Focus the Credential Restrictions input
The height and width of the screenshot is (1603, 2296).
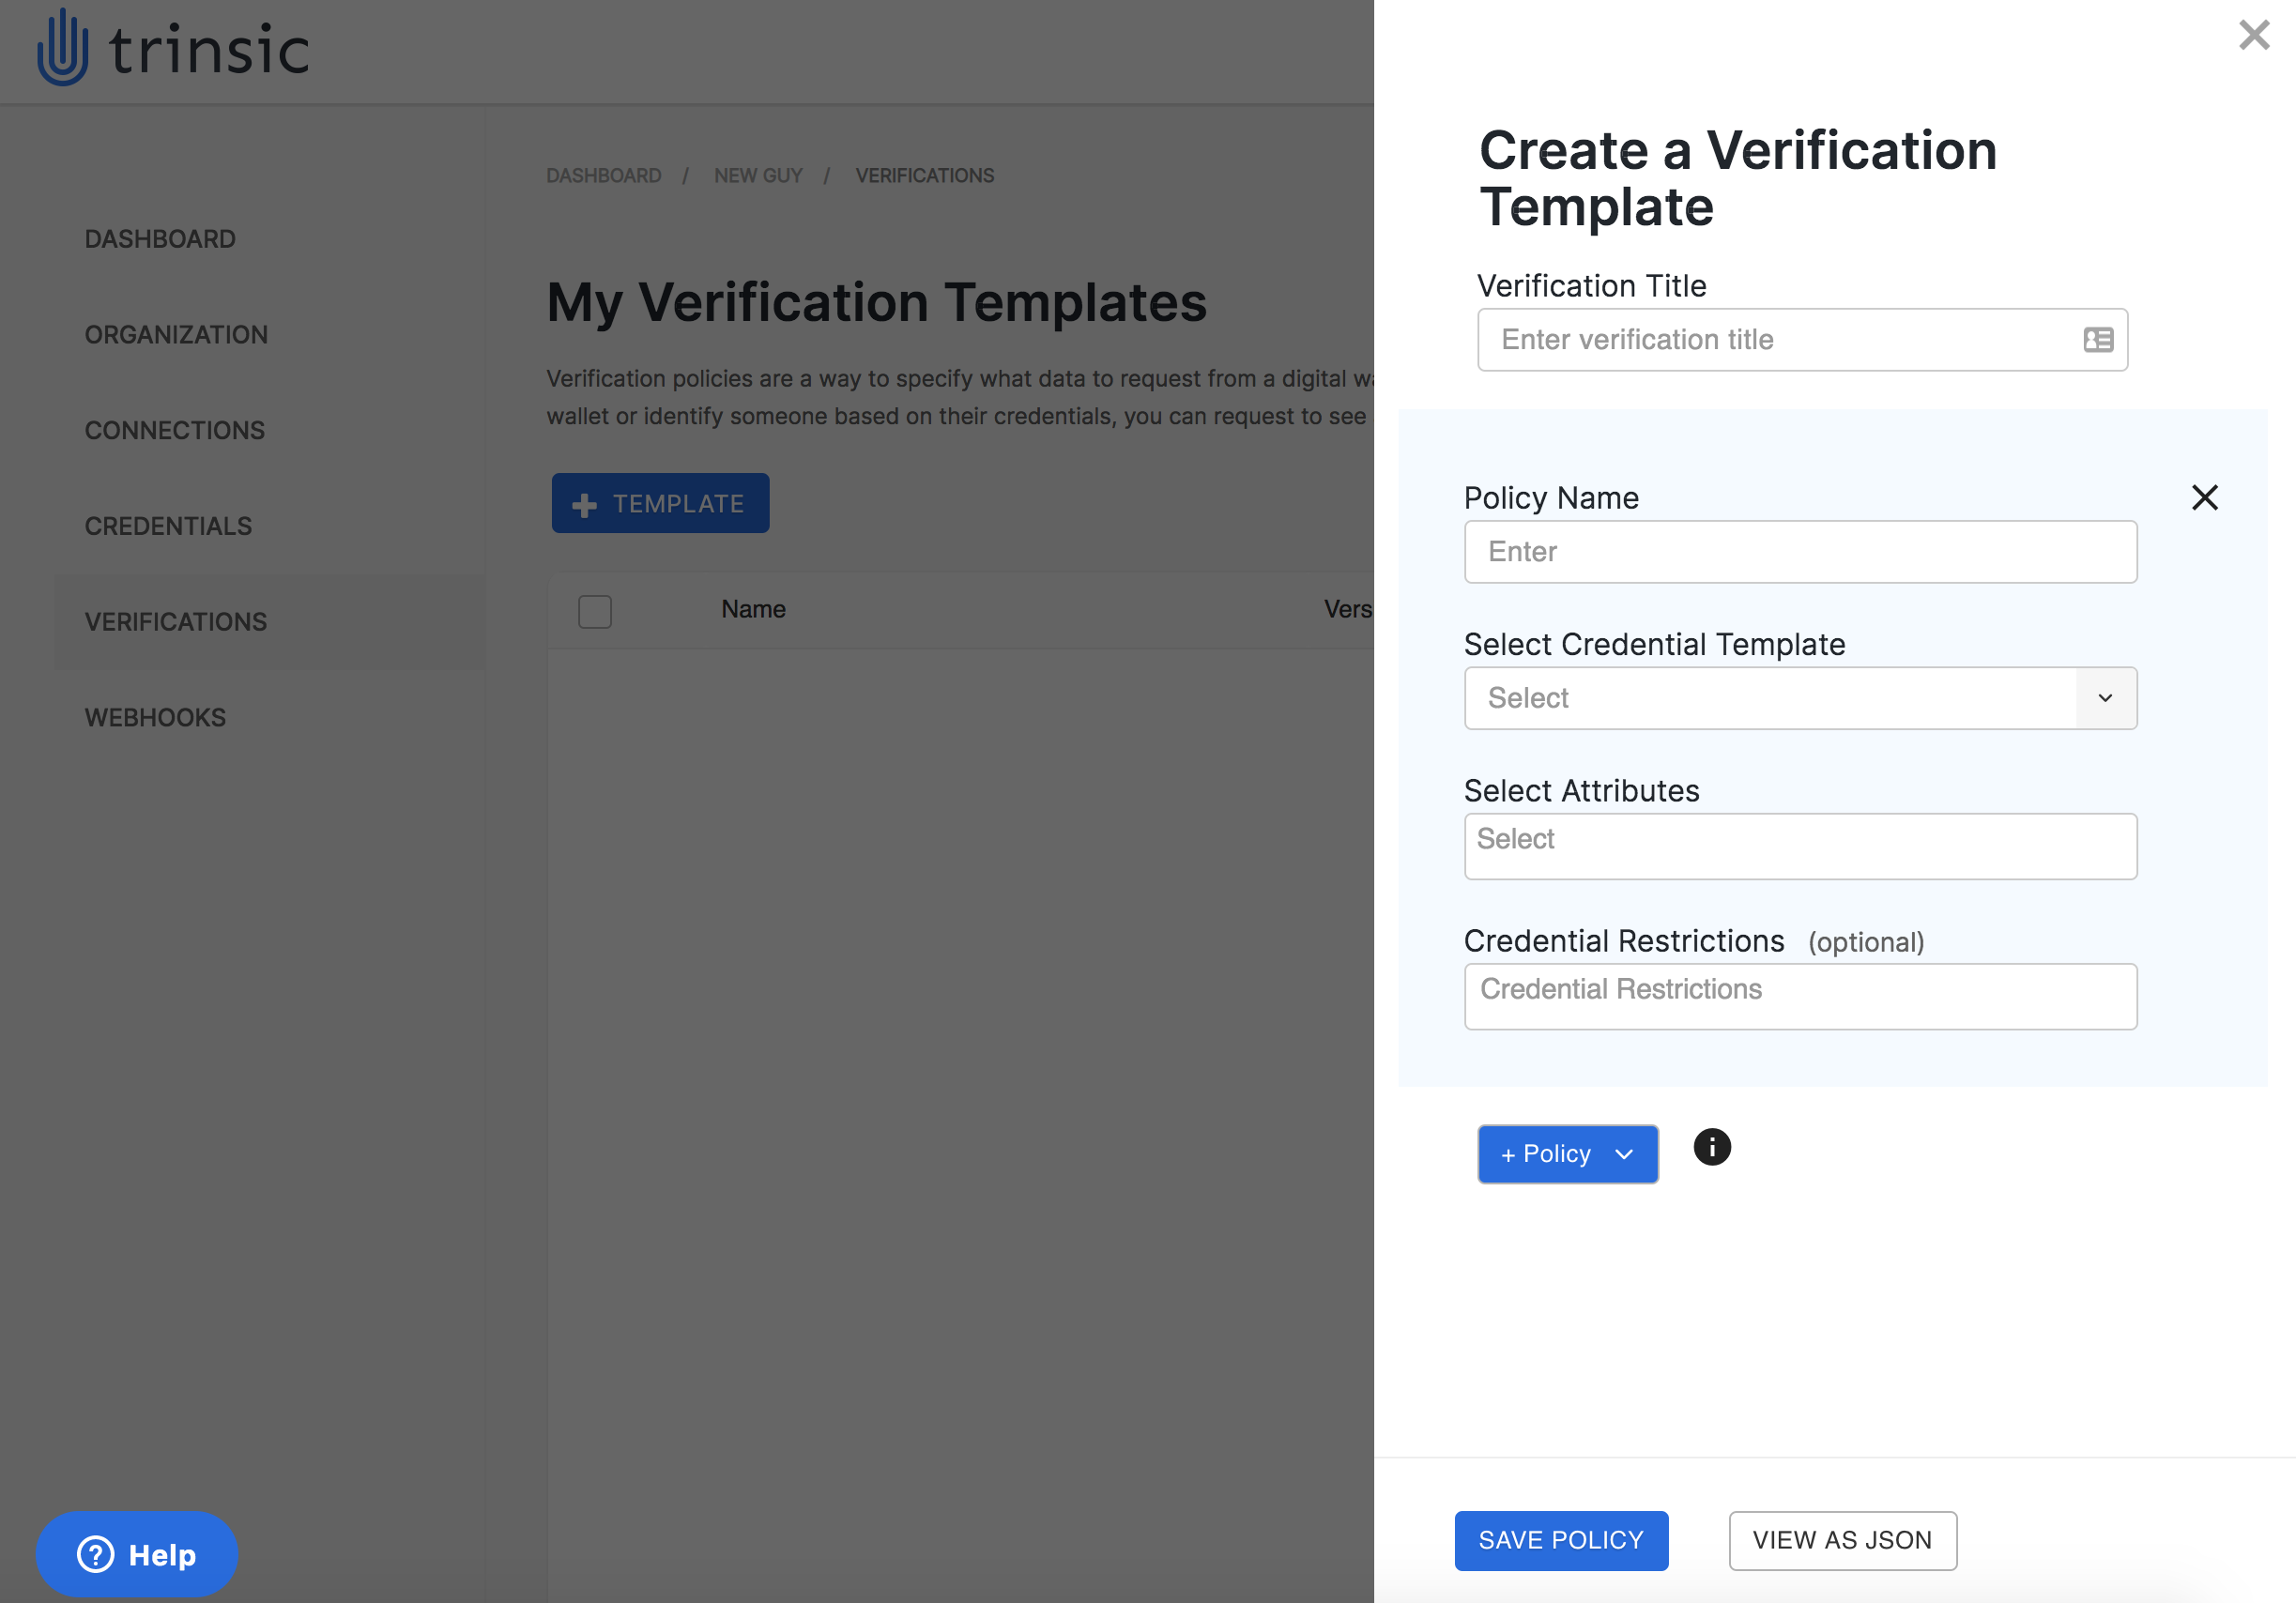(x=1800, y=996)
